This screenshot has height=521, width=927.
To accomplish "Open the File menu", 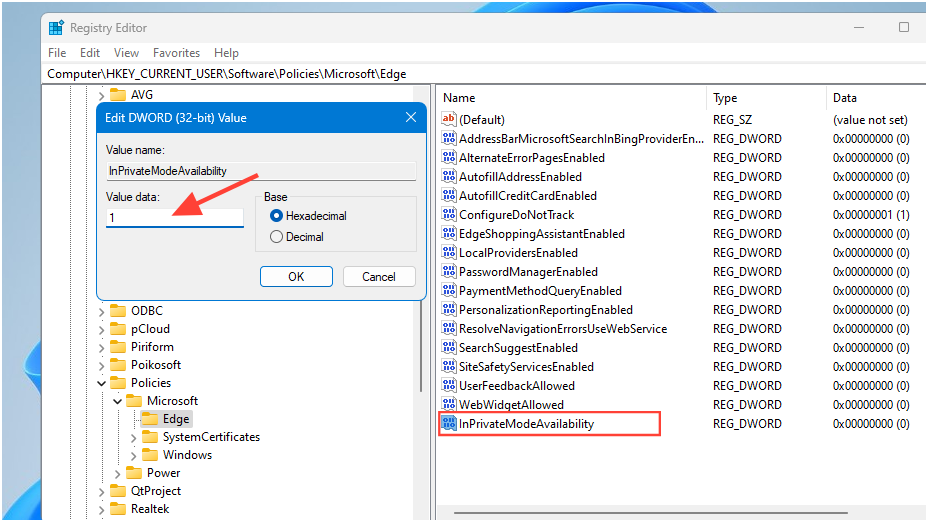I will coord(57,53).
